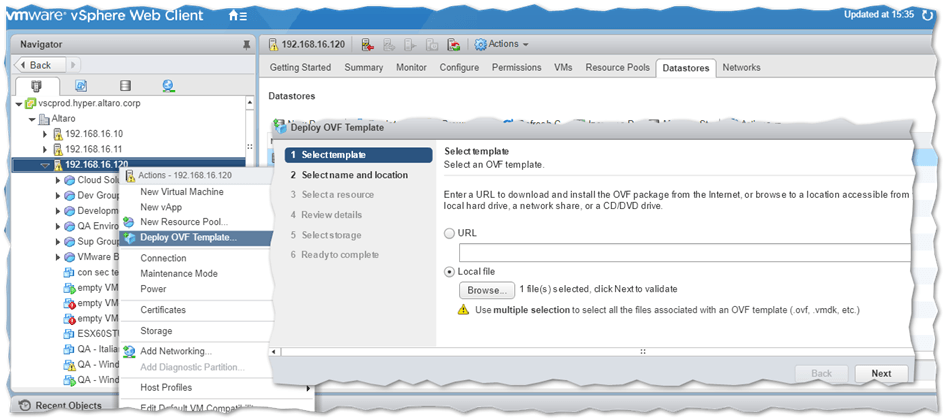
Task: Click the Deploy OVF Template dialog title icon
Action: (x=280, y=127)
